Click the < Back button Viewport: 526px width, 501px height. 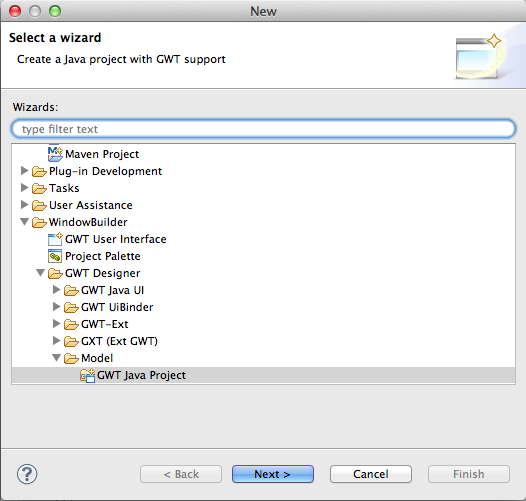[x=181, y=474]
